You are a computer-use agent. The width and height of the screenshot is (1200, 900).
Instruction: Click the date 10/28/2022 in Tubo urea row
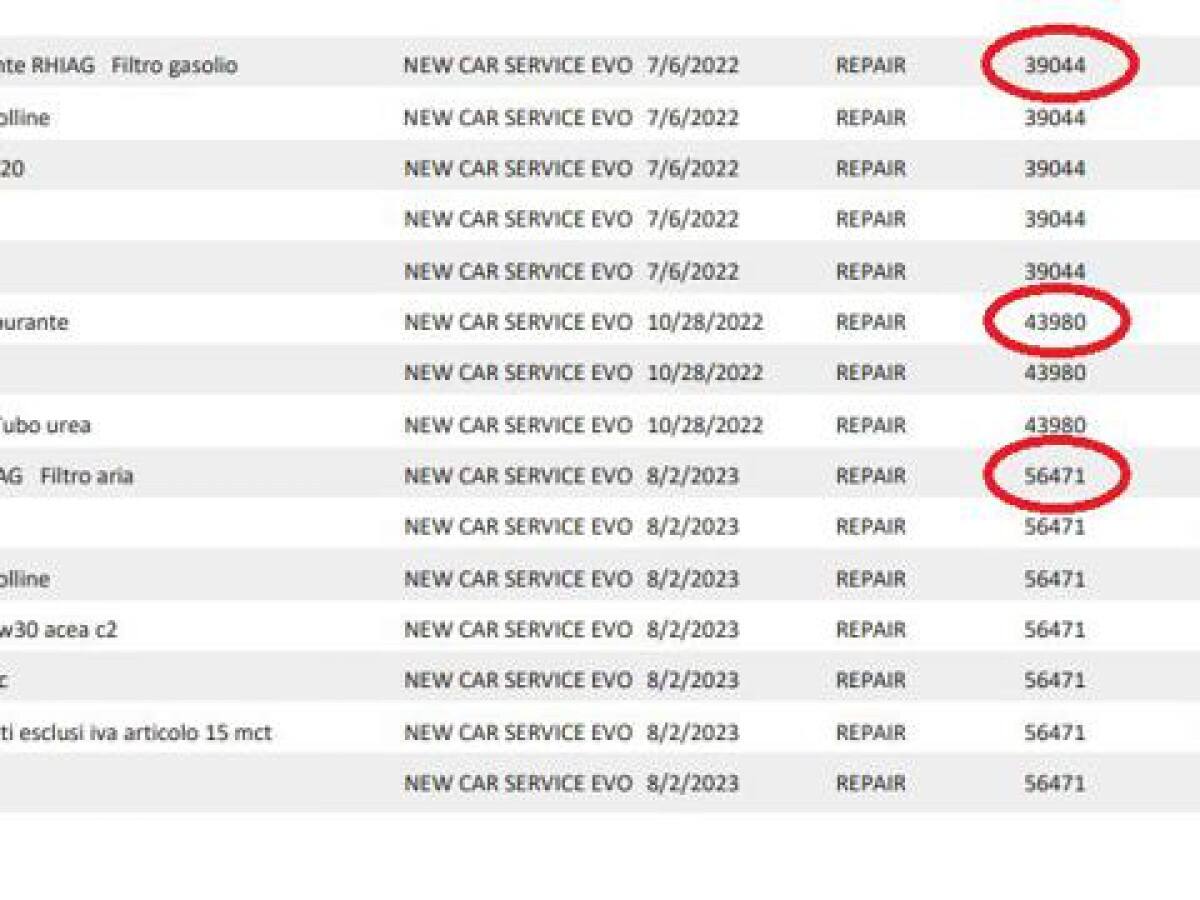(x=704, y=425)
